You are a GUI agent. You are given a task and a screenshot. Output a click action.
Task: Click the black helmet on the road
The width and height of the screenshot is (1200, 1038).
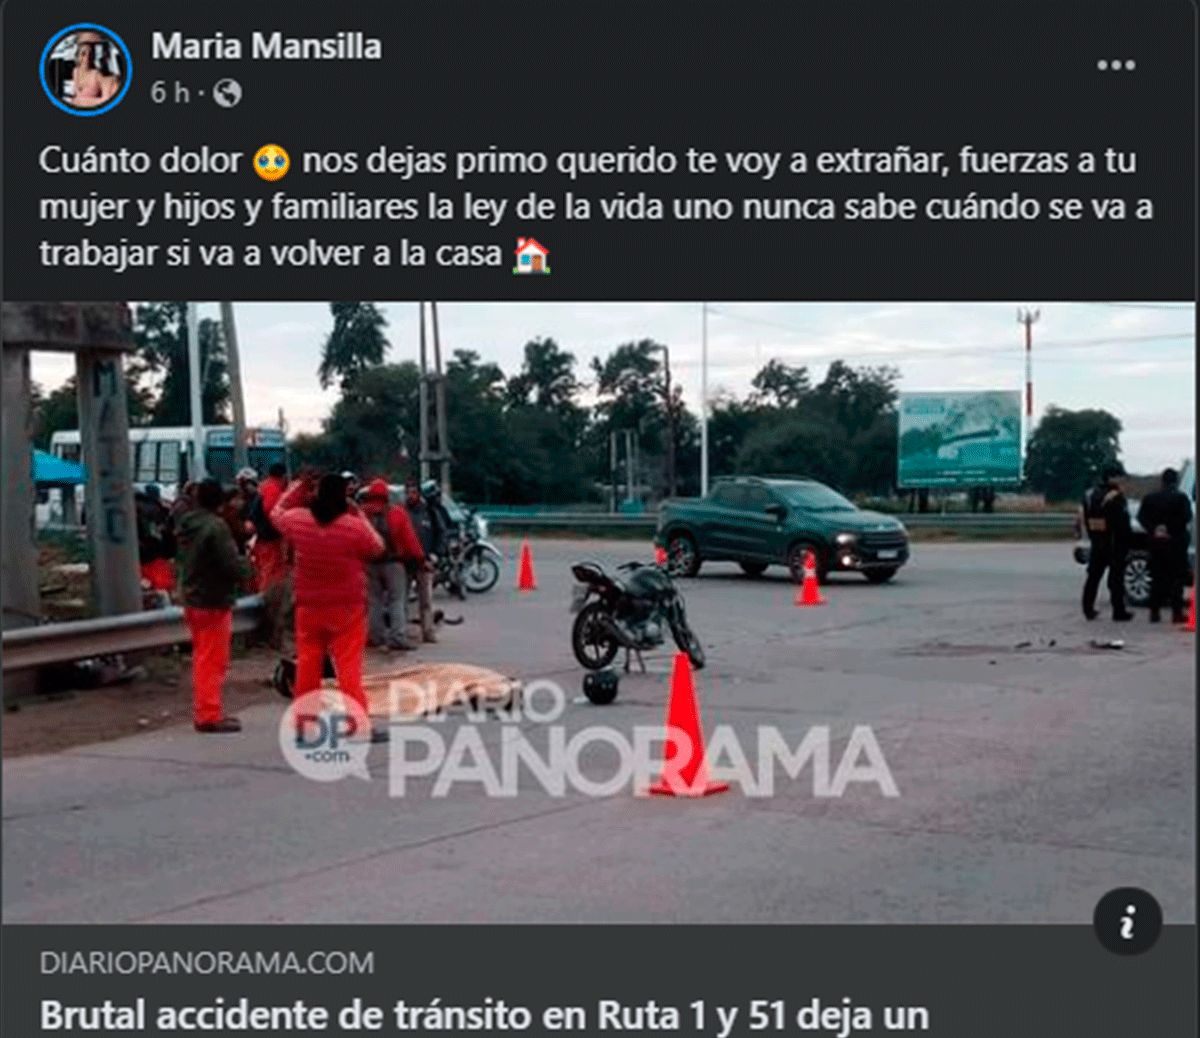600,686
